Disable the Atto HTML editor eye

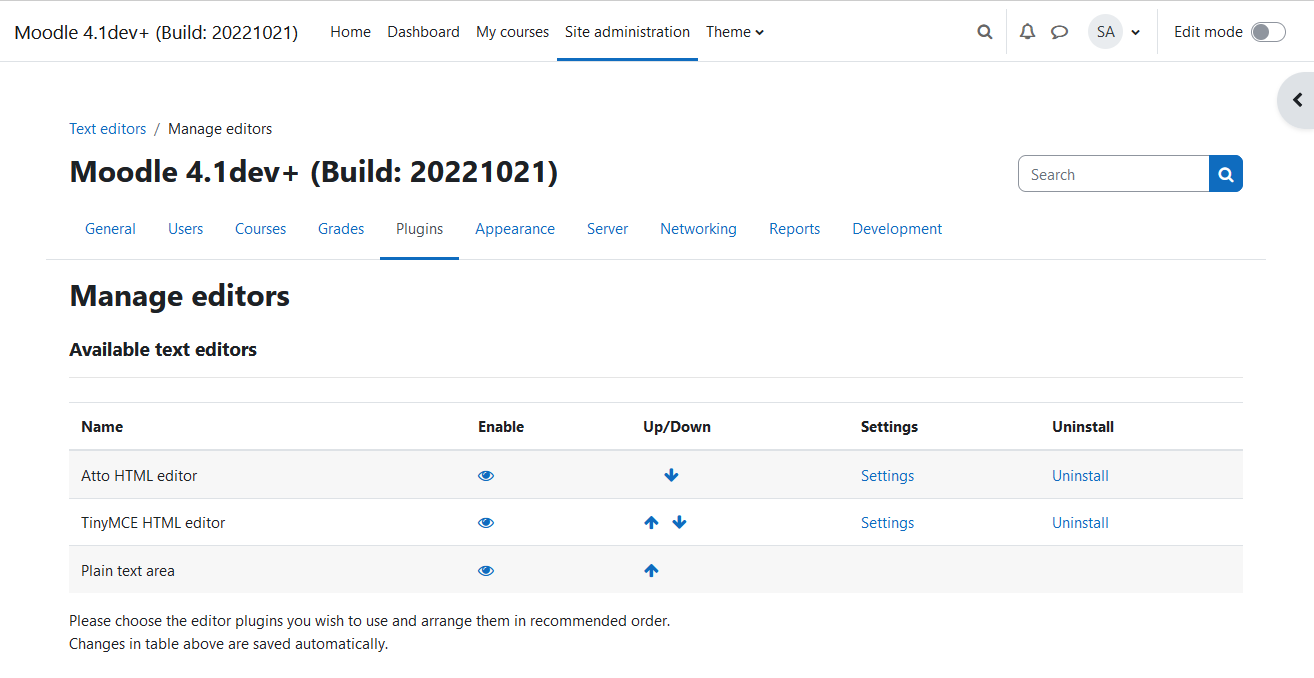[486, 476]
